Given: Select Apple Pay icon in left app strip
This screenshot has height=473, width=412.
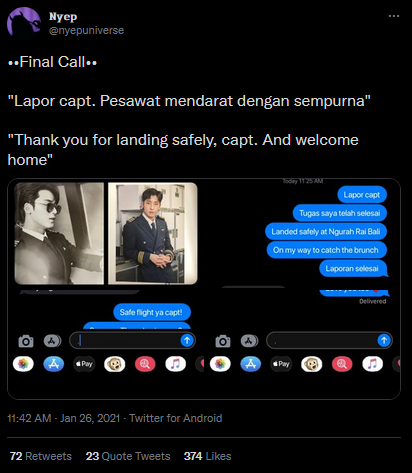Looking at the screenshot, I should (84, 364).
